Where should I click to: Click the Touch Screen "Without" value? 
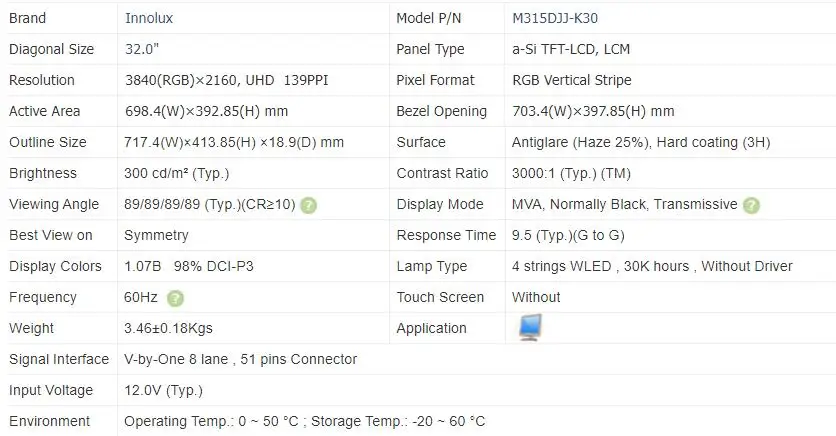pos(536,297)
